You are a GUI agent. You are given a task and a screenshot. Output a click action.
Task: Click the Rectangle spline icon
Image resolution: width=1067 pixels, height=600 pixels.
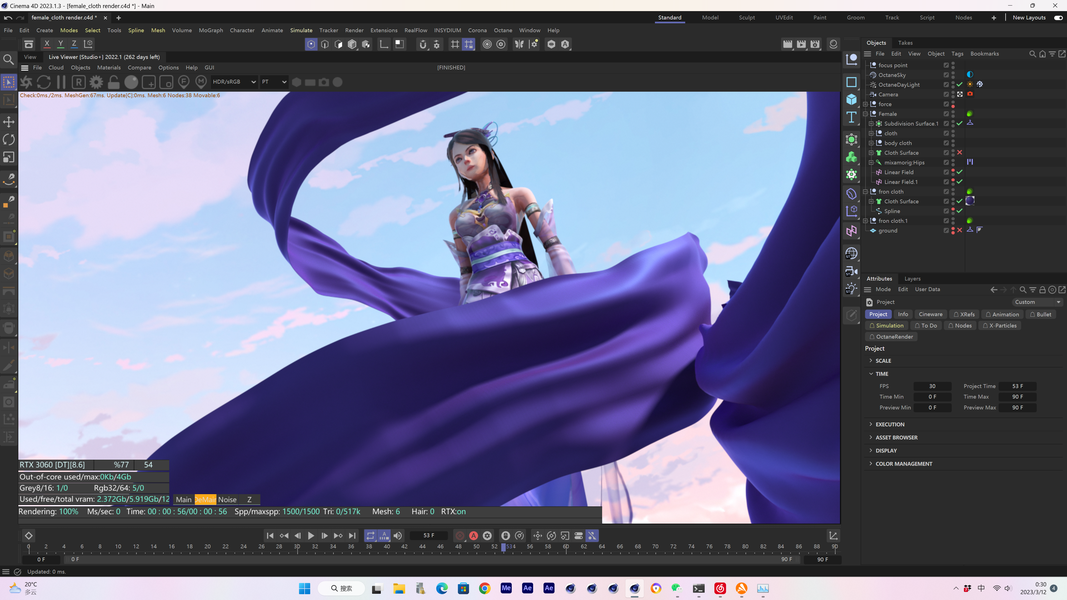[851, 82]
